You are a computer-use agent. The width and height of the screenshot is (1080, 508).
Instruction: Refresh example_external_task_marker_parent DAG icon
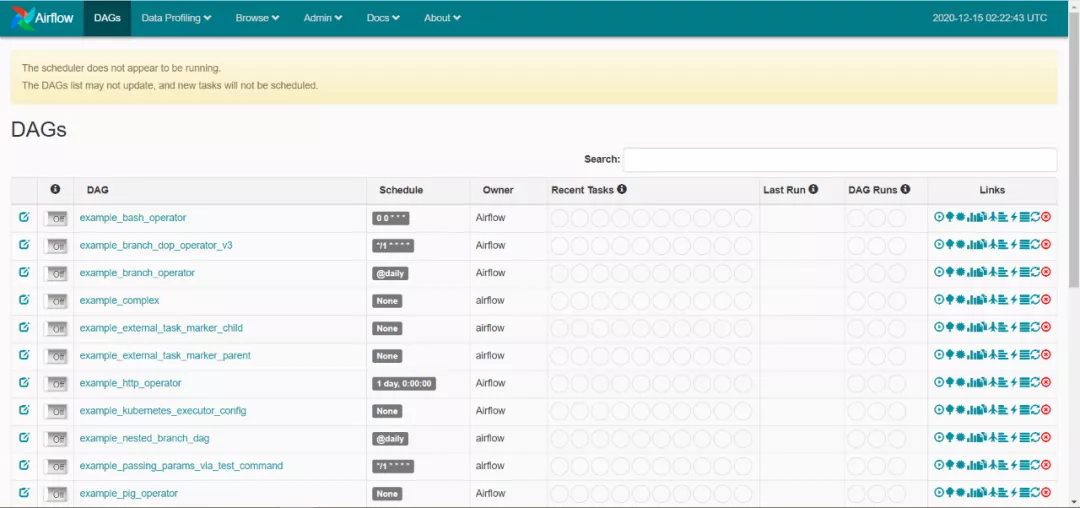pyautogui.click(x=1036, y=354)
